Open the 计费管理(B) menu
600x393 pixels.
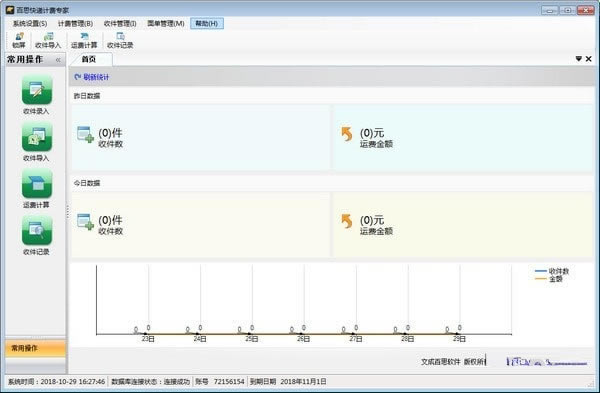75,24
